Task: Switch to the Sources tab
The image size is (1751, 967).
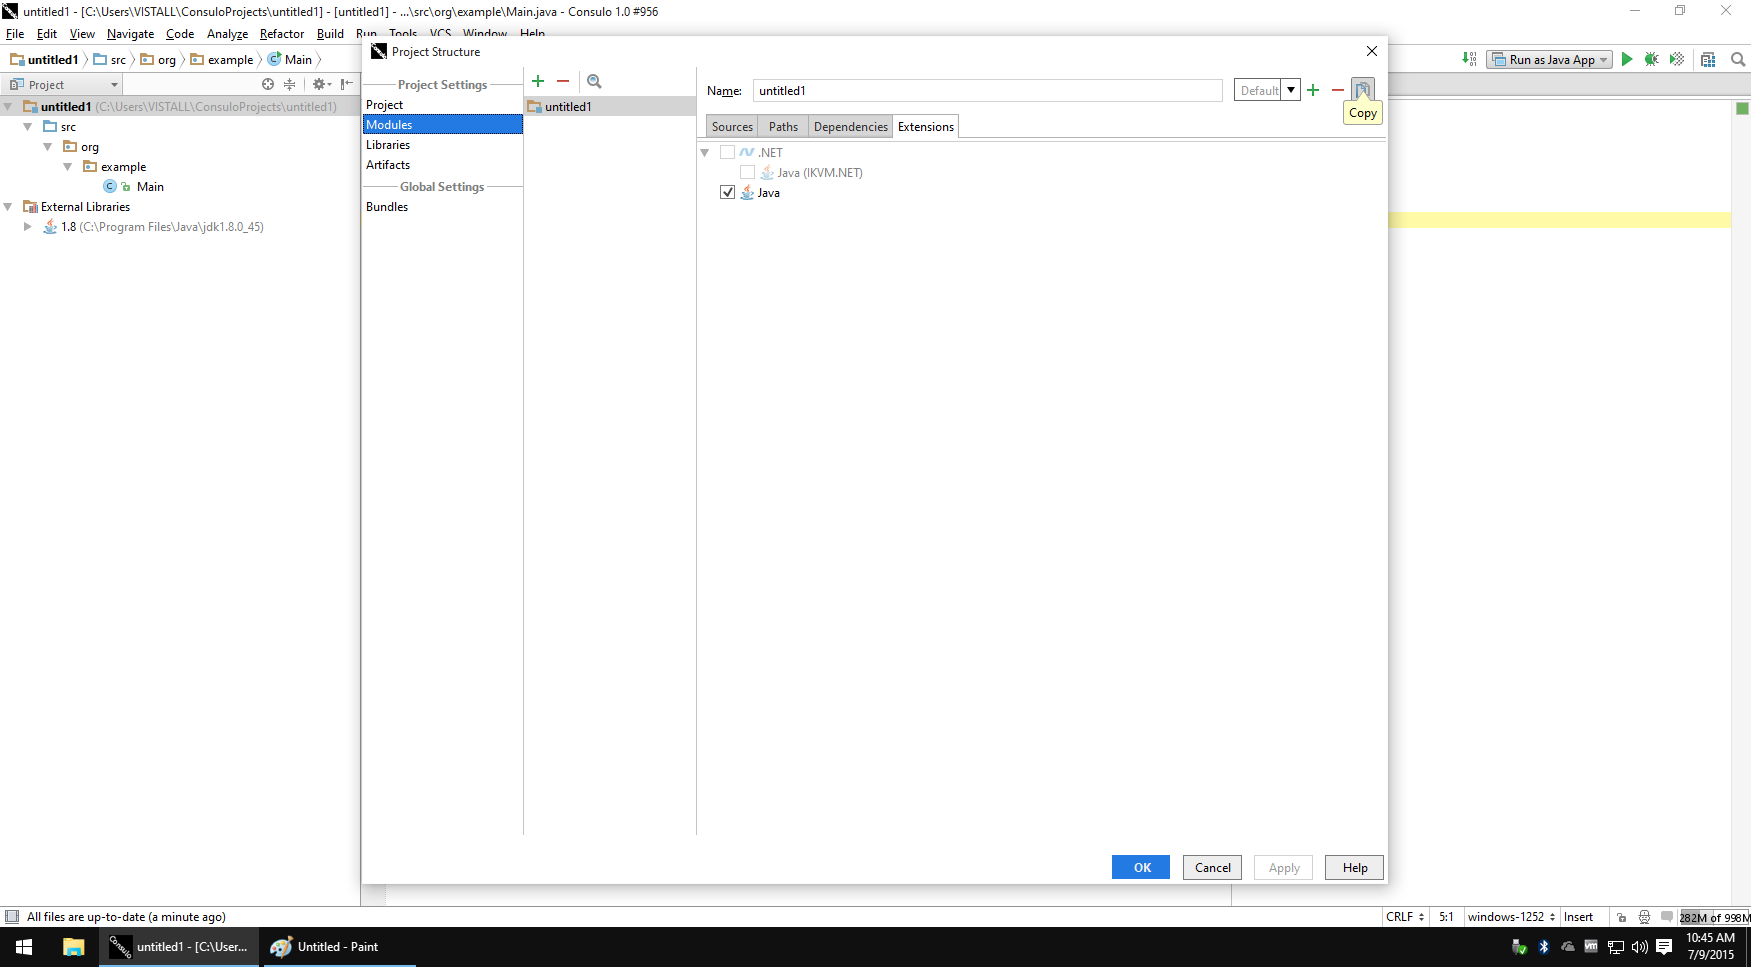Action: [x=732, y=126]
